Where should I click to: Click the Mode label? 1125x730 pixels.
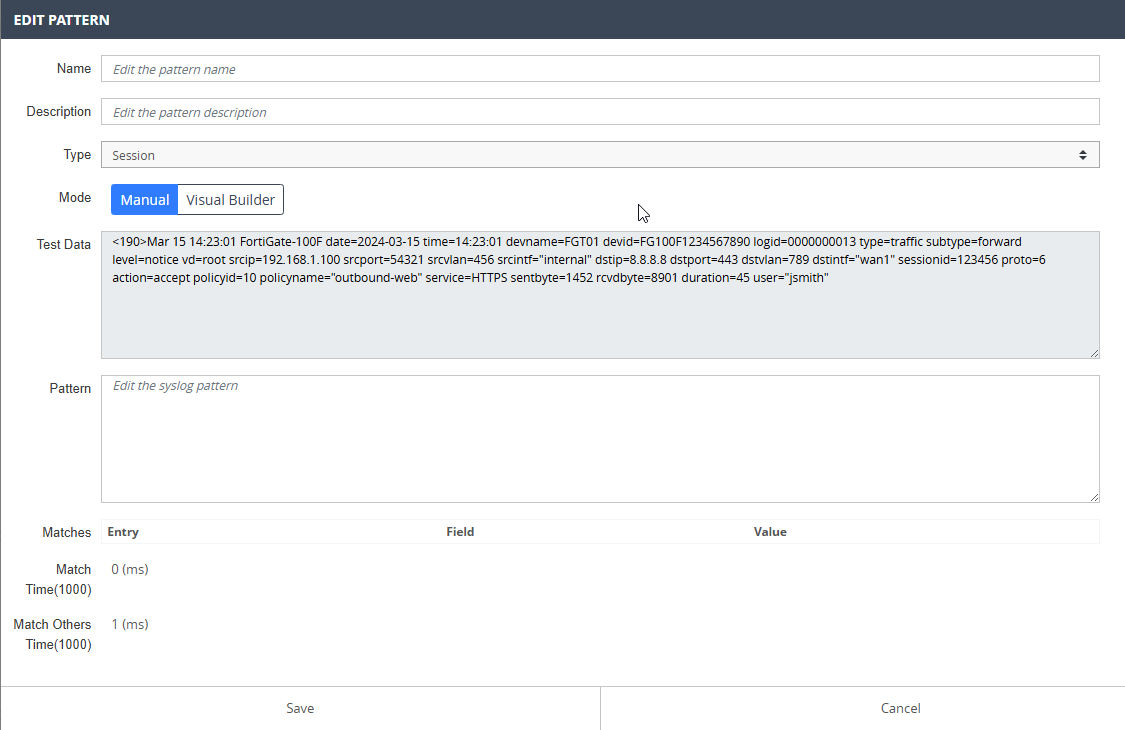75,197
